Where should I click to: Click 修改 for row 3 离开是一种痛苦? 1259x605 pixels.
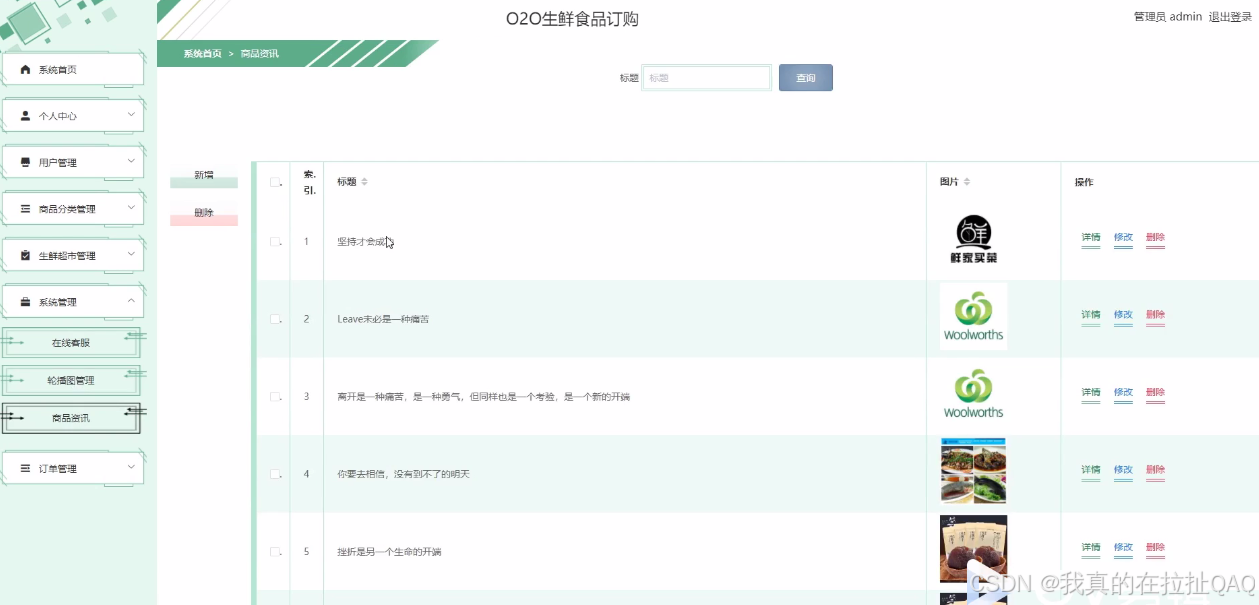coord(1123,393)
